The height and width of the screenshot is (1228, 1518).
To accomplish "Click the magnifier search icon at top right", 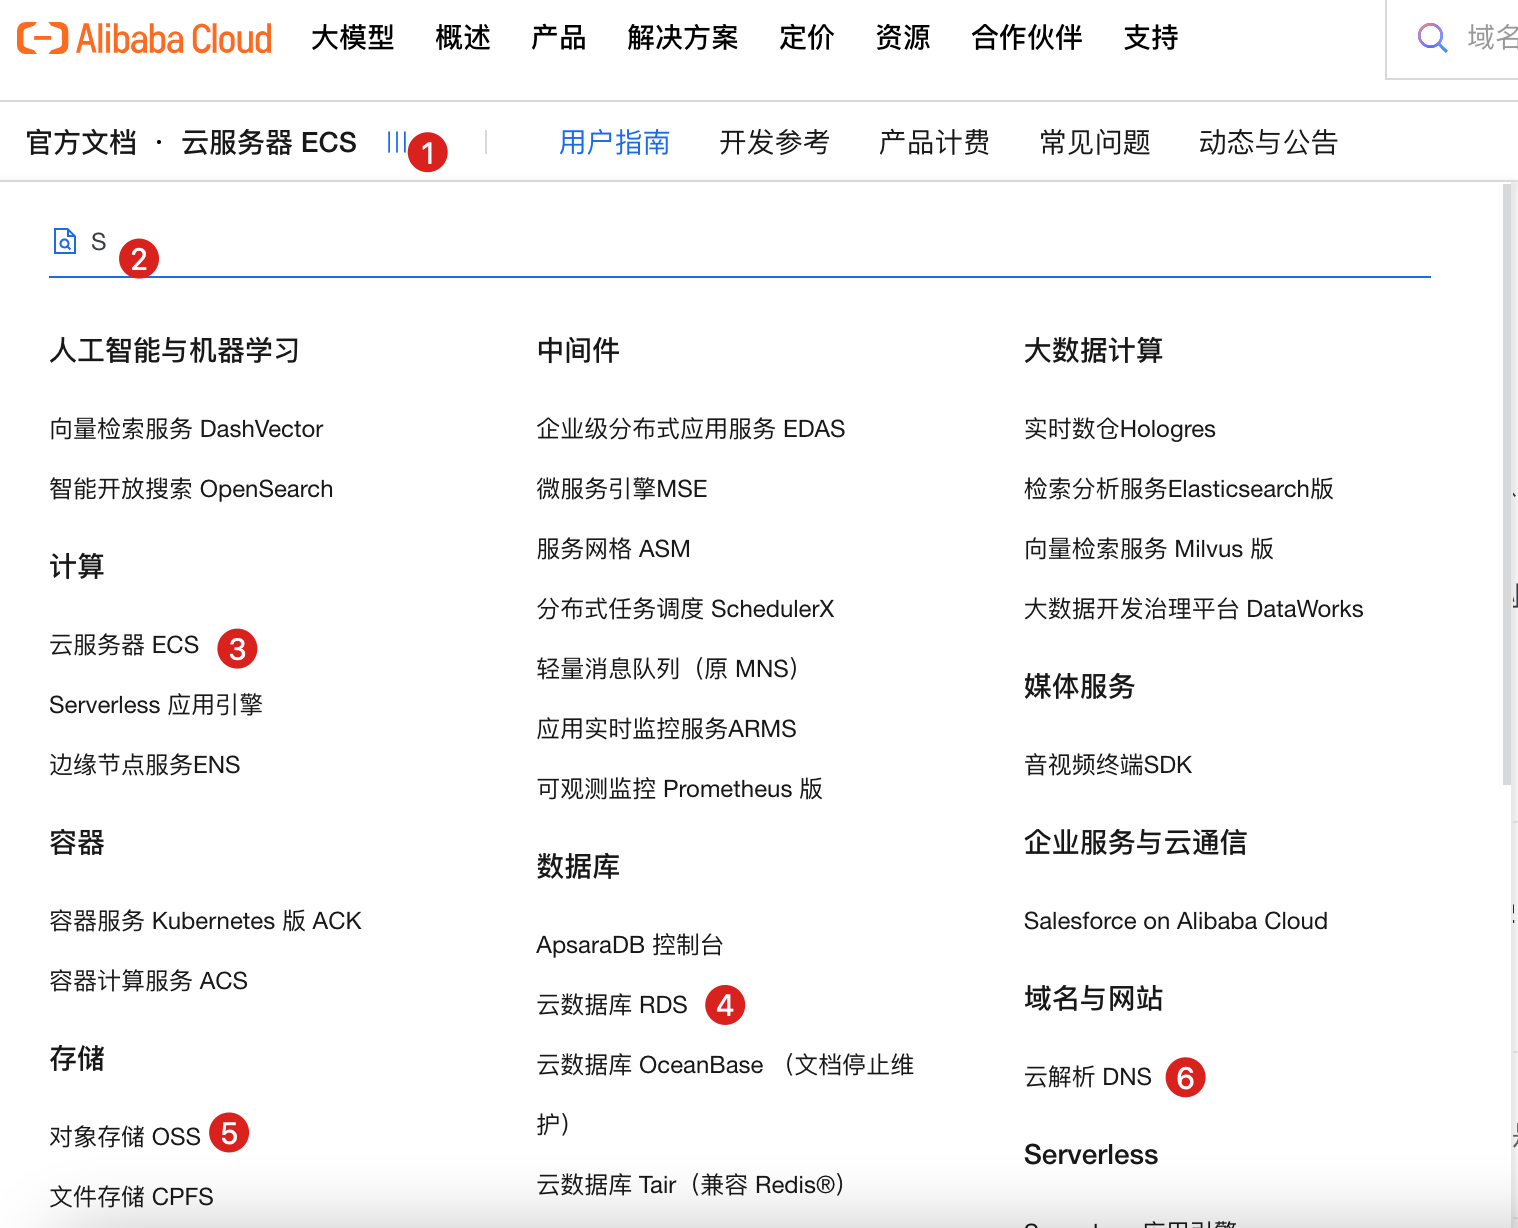I will pos(1432,38).
